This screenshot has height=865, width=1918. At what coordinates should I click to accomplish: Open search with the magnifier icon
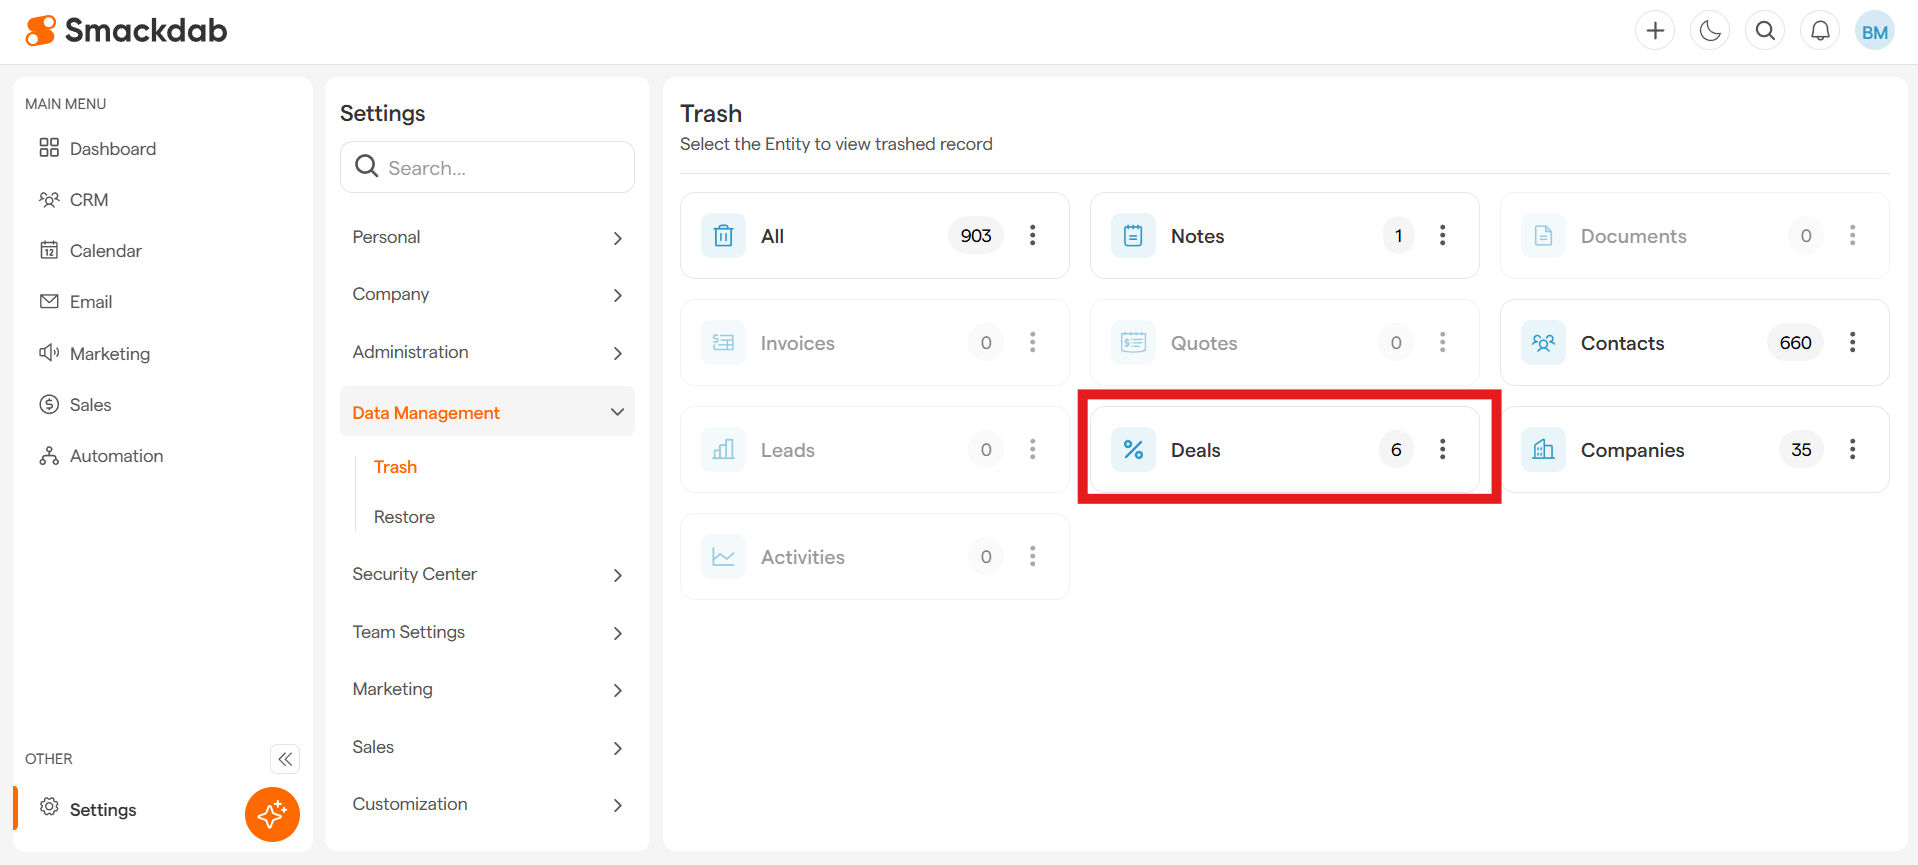tap(1765, 31)
